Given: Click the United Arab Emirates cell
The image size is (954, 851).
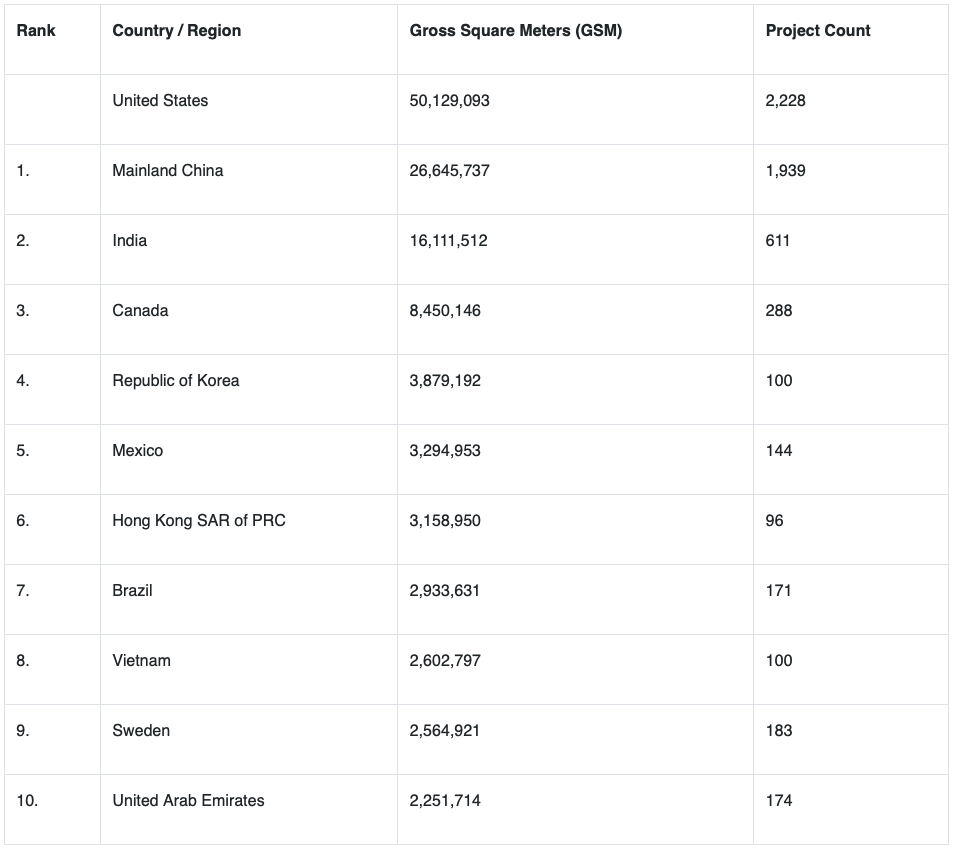Looking at the screenshot, I should 188,800.
